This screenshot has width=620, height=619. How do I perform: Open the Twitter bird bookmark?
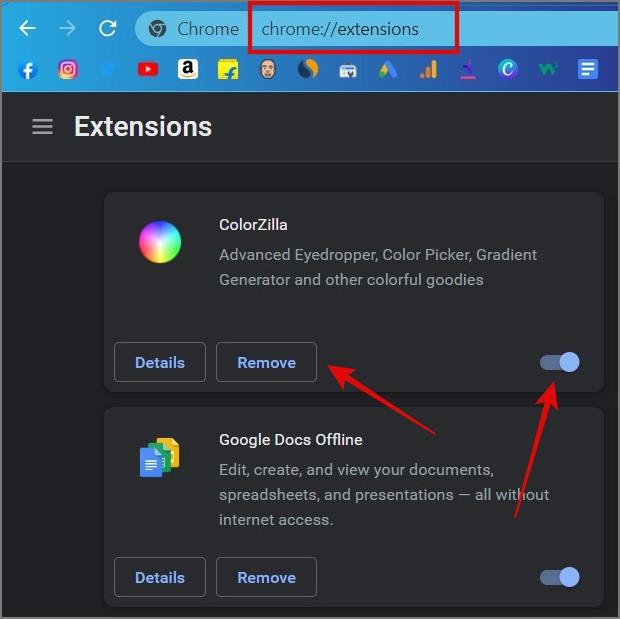(108, 70)
